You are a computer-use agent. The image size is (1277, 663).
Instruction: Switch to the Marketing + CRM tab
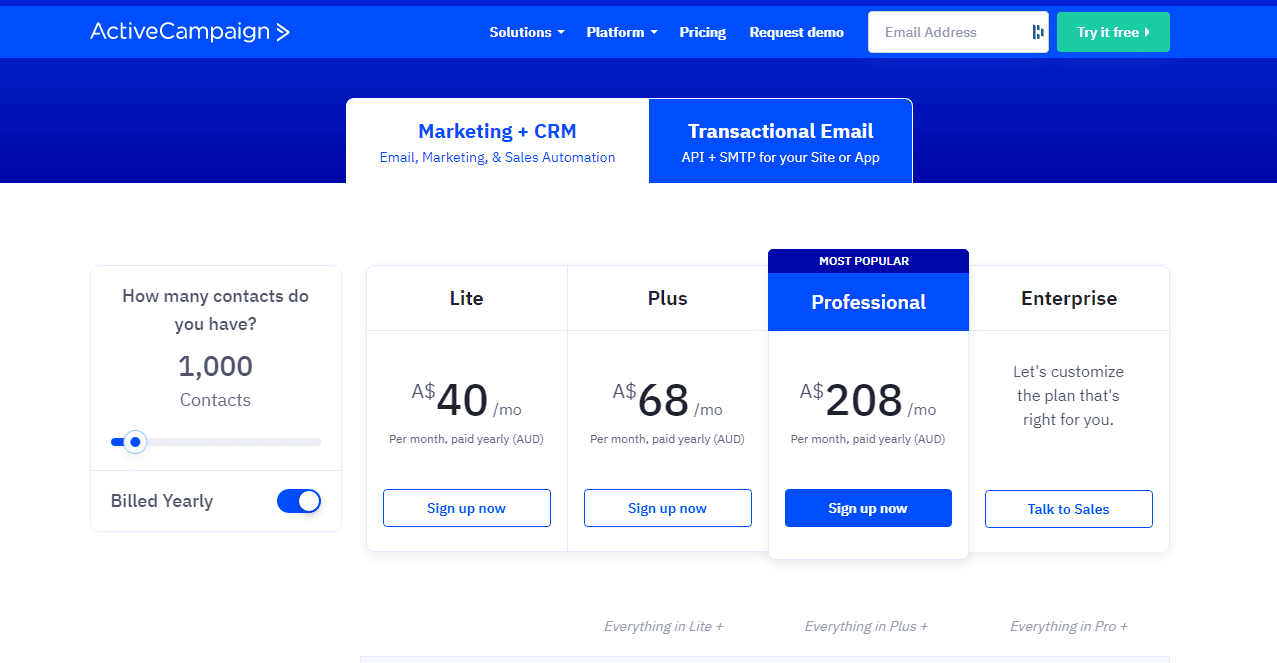coord(497,141)
